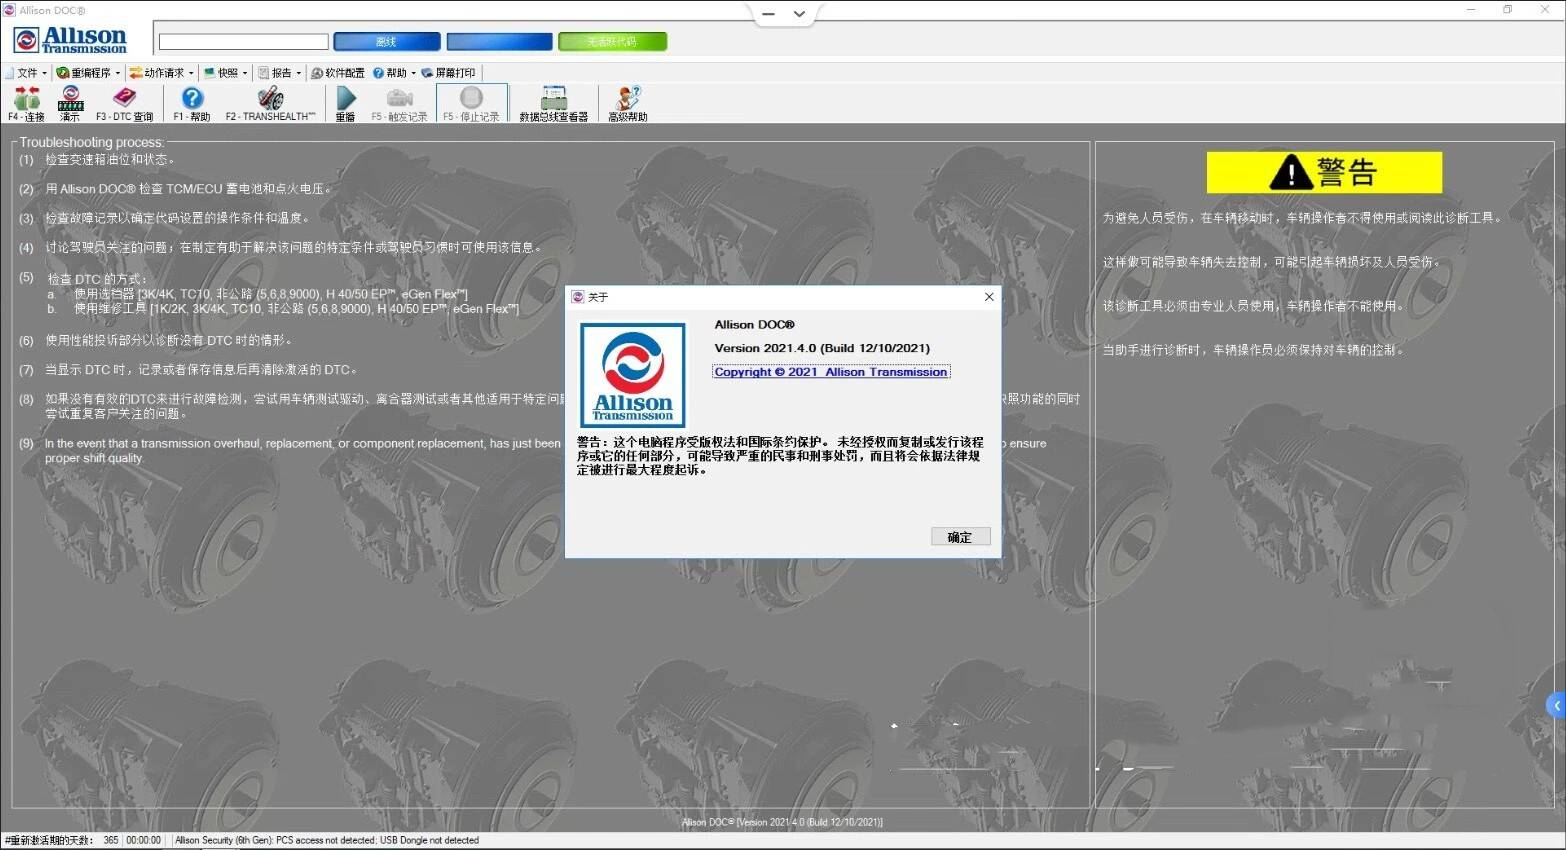Image resolution: width=1566 pixels, height=850 pixels.
Task: Open the 帮助 help dropdown menu
Action: (394, 73)
